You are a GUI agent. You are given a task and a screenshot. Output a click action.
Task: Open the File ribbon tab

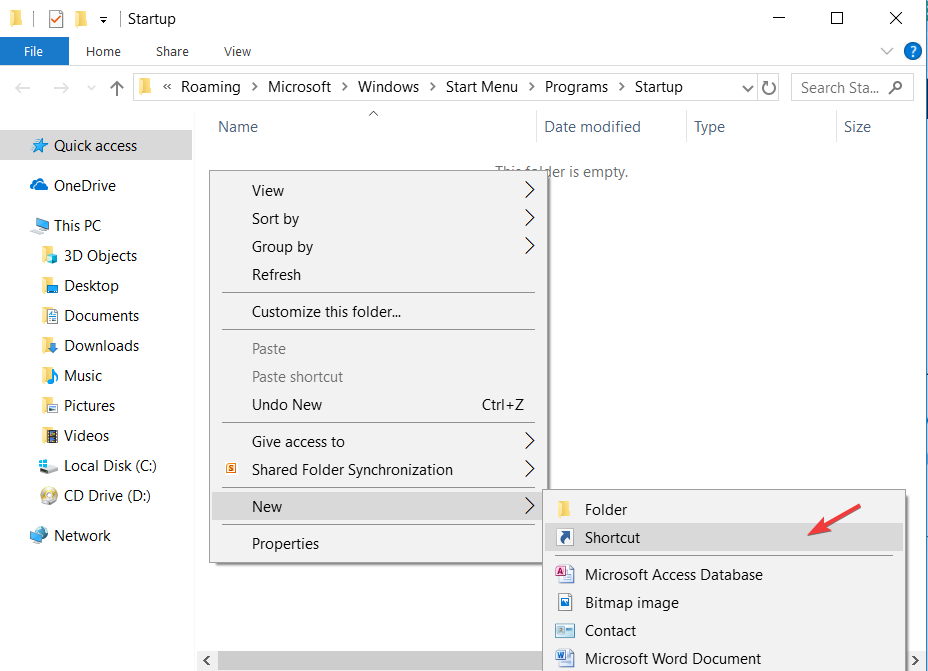(34, 51)
